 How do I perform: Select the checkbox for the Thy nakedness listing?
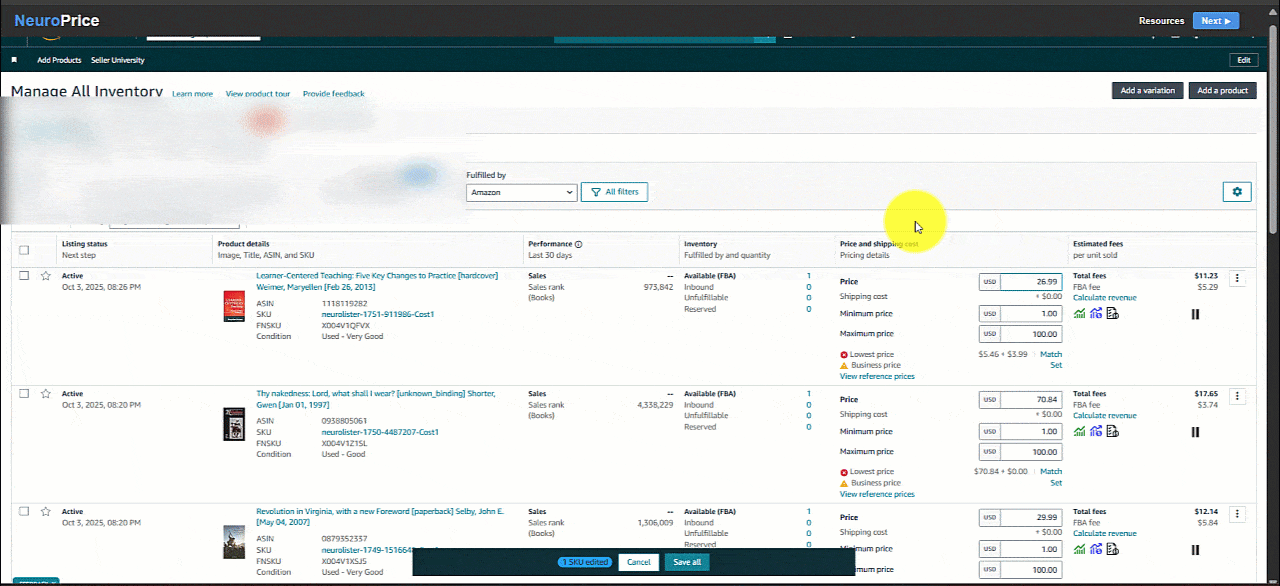pyautogui.click(x=24, y=394)
